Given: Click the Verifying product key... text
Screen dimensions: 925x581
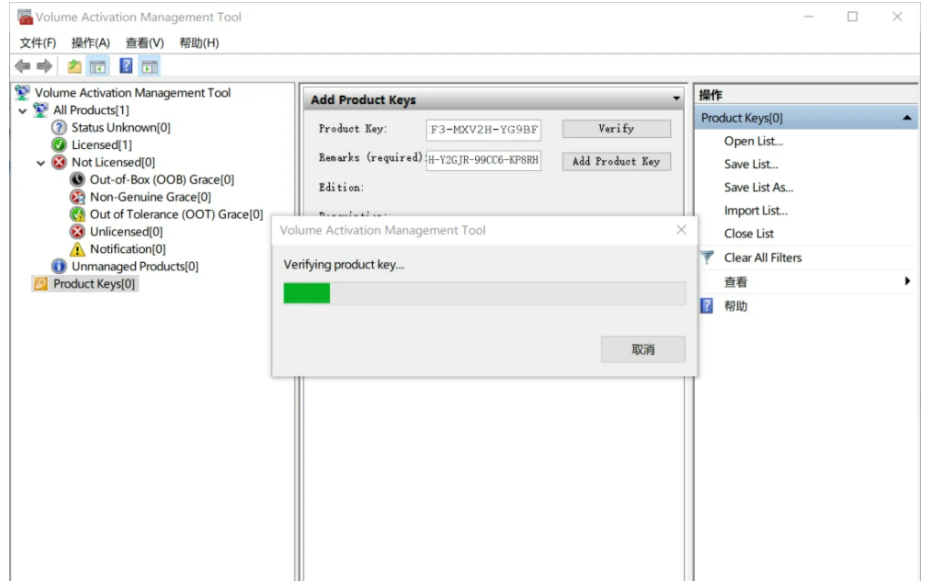Looking at the screenshot, I should 343,265.
